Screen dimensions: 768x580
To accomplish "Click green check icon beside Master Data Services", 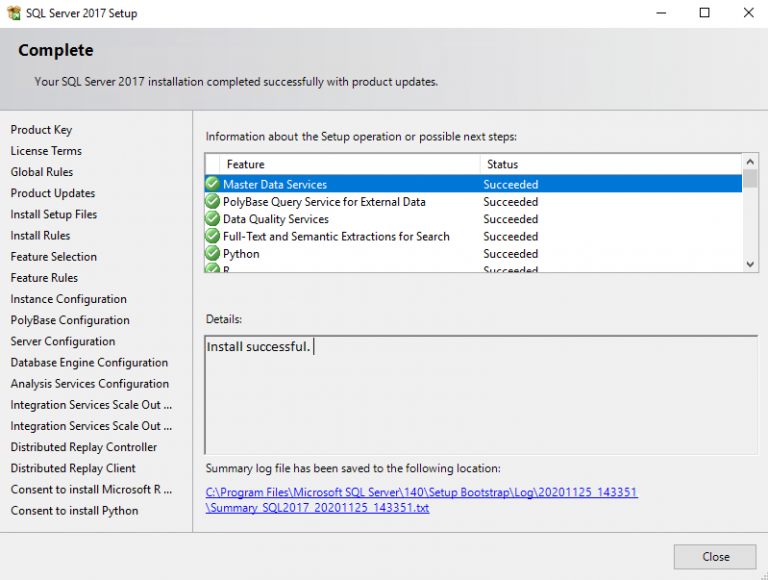I will click(x=213, y=184).
